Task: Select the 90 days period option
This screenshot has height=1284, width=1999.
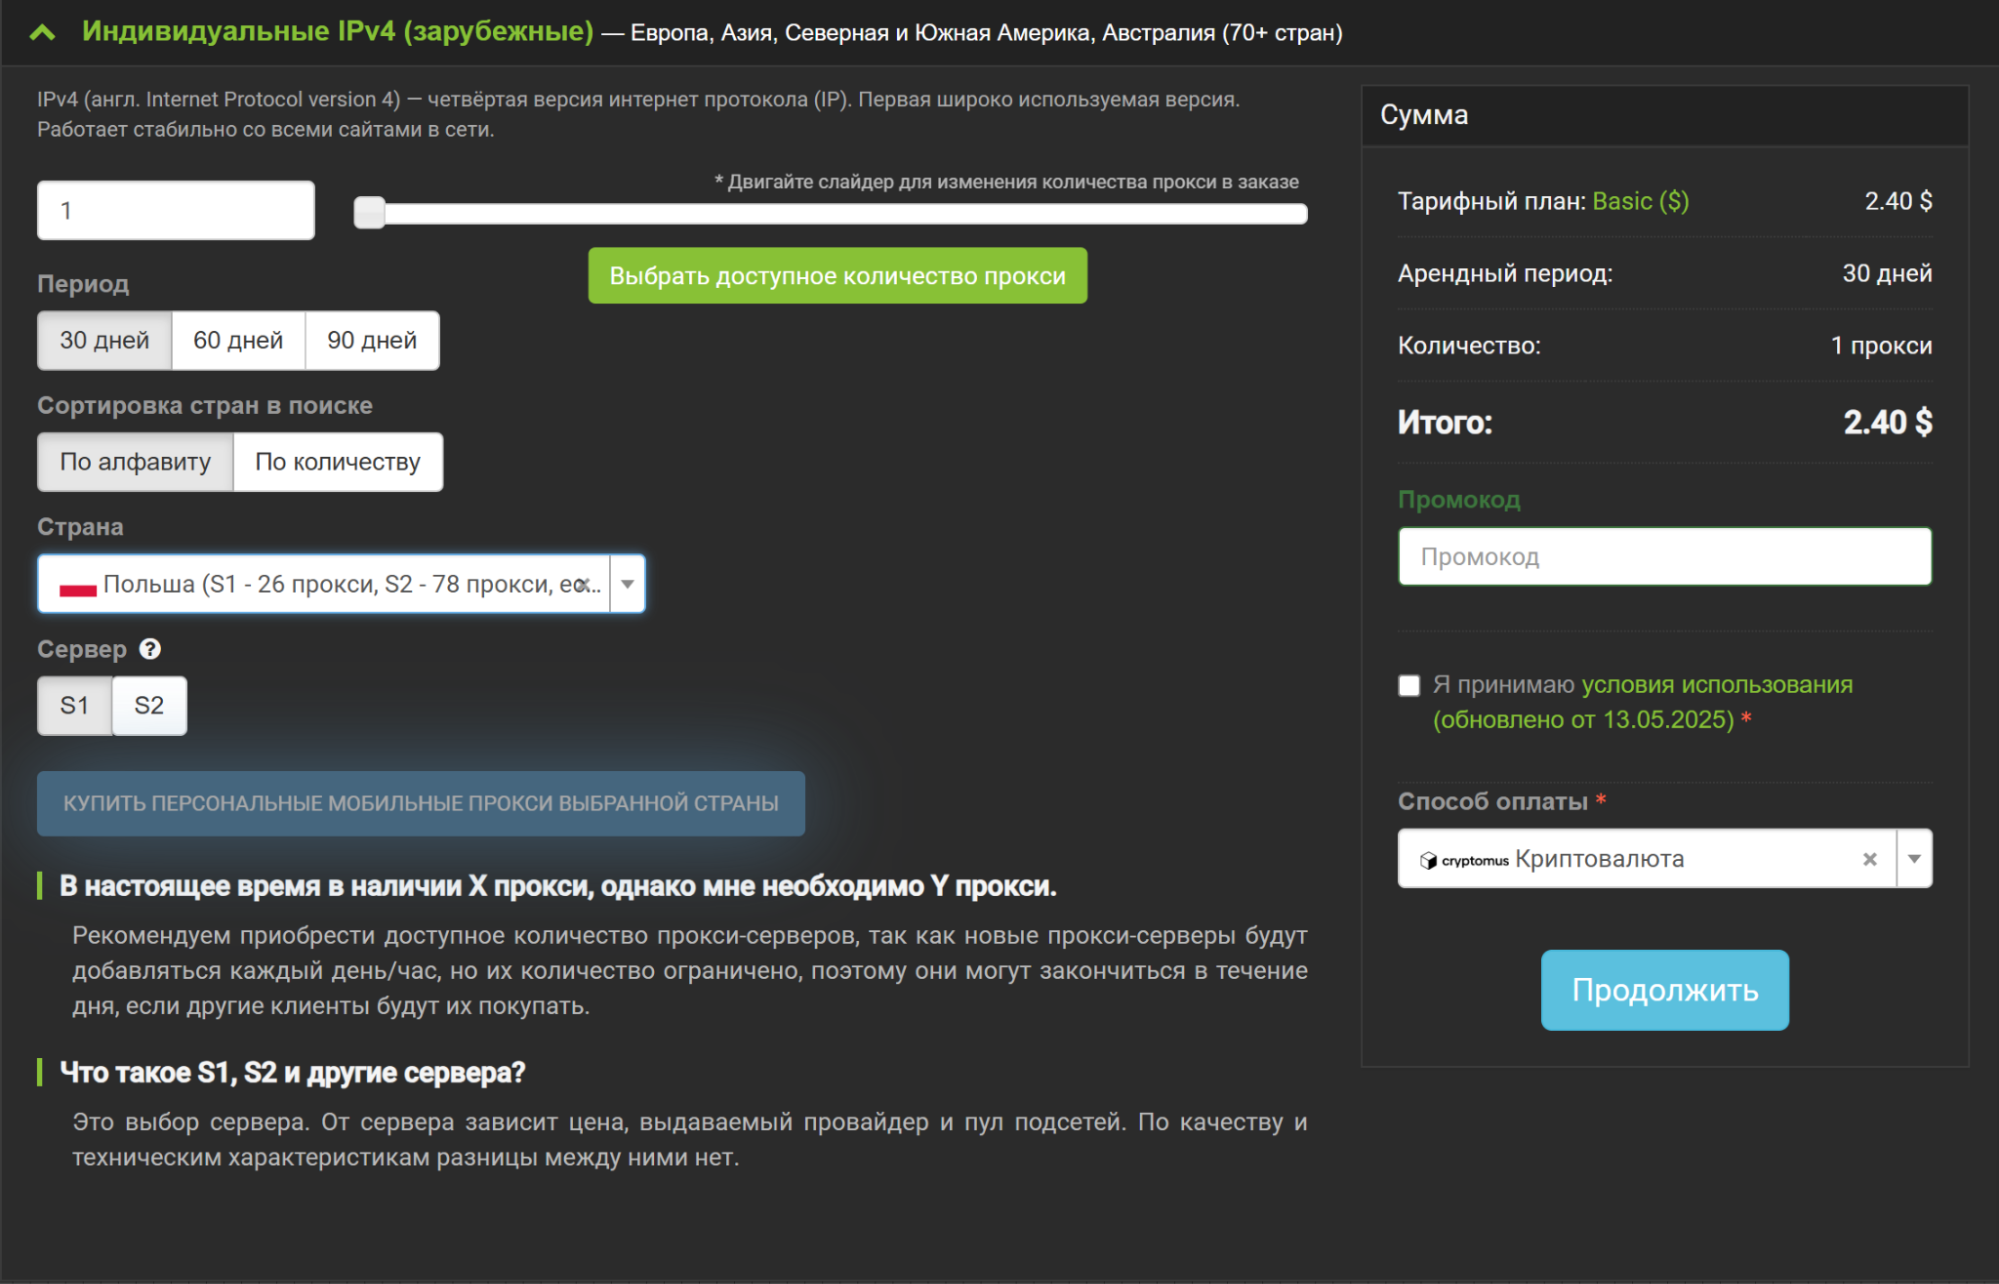Action: (371, 340)
